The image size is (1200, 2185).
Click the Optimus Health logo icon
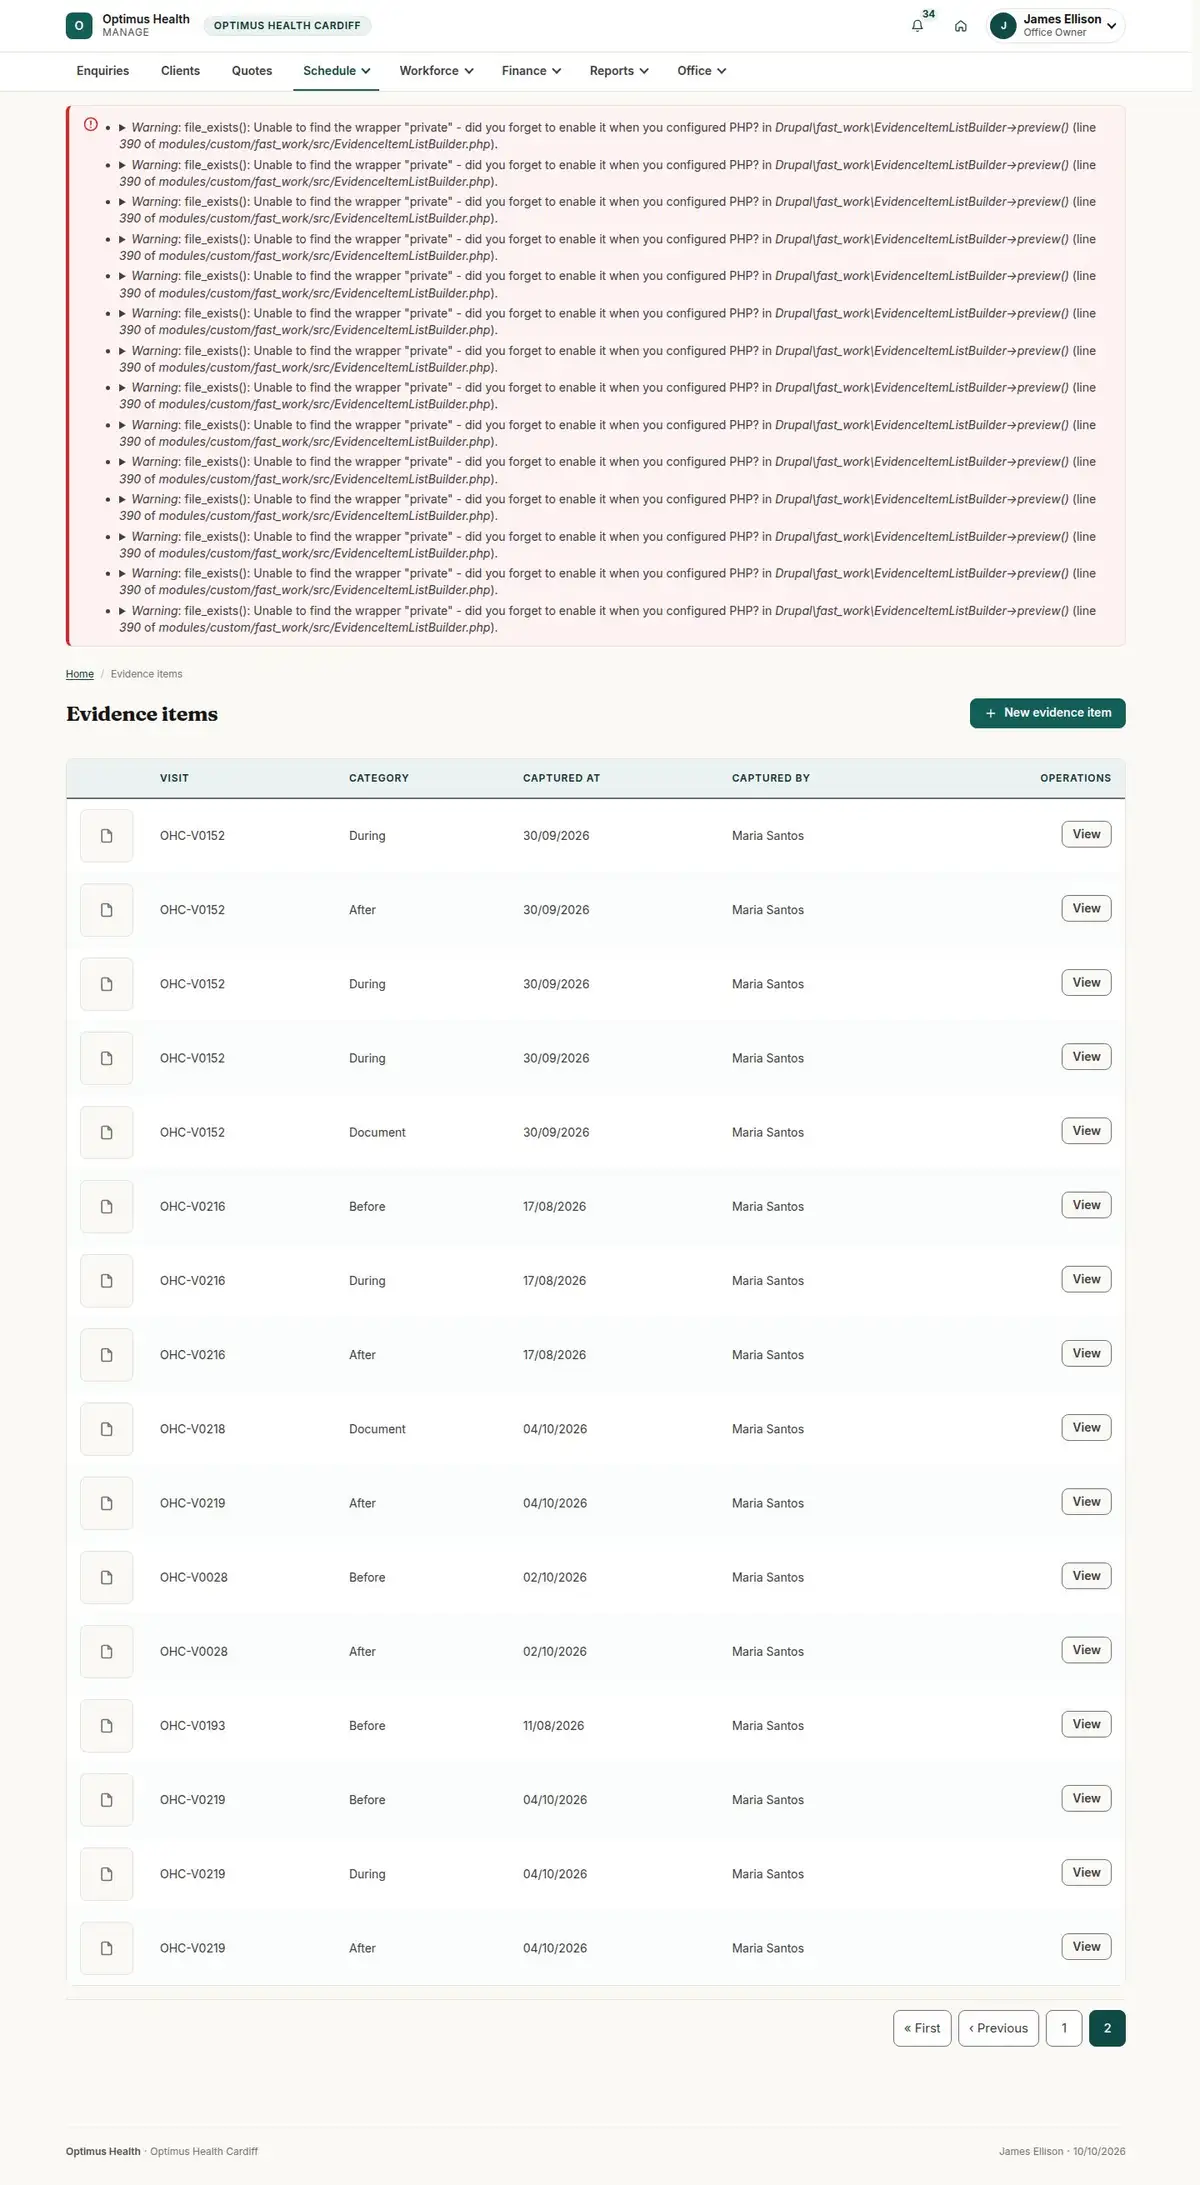click(x=79, y=26)
